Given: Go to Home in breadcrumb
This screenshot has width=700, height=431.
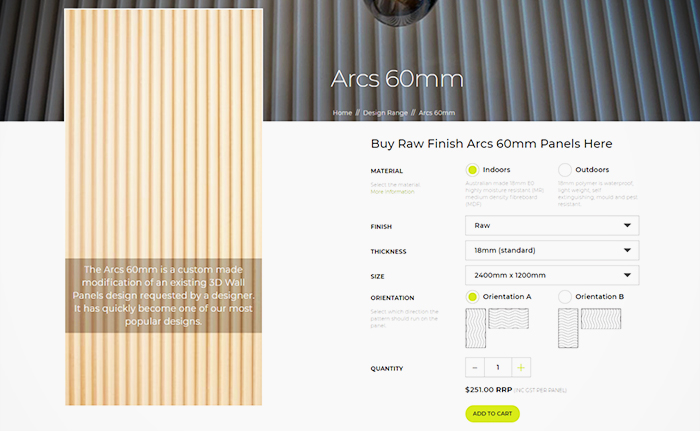Looking at the screenshot, I should pyautogui.click(x=342, y=113).
